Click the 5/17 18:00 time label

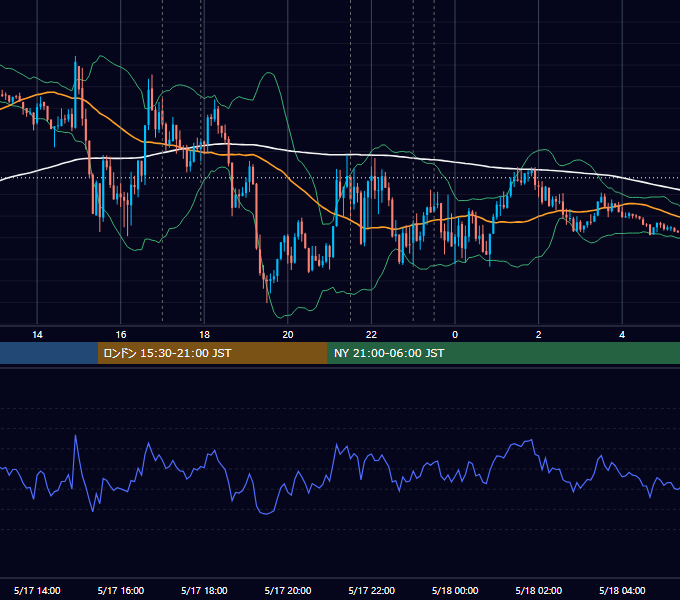(204, 590)
